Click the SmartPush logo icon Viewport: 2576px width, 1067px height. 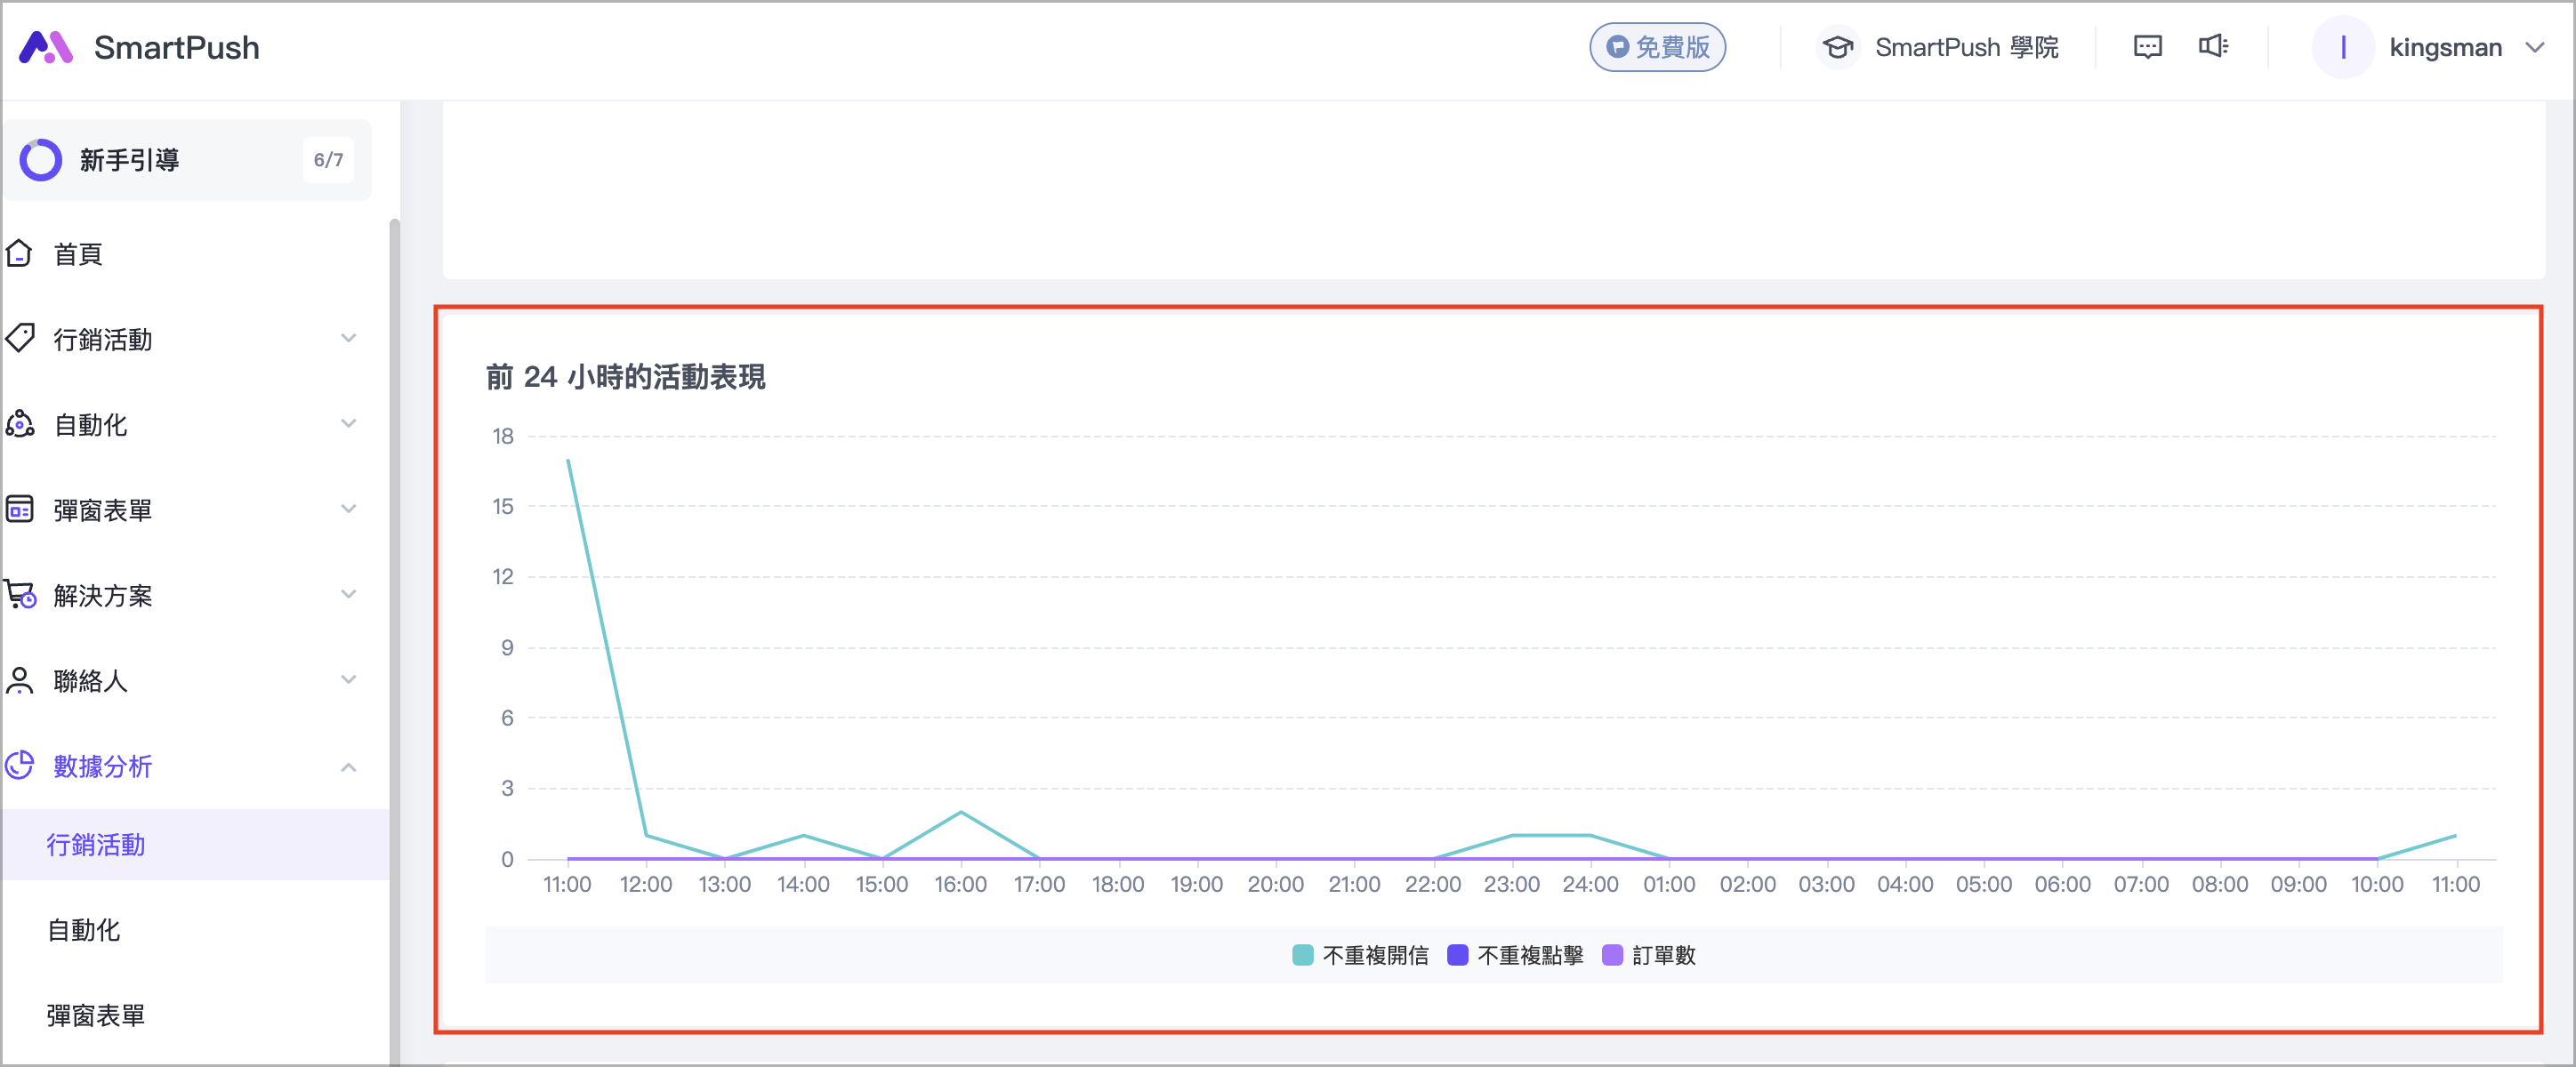(46, 47)
